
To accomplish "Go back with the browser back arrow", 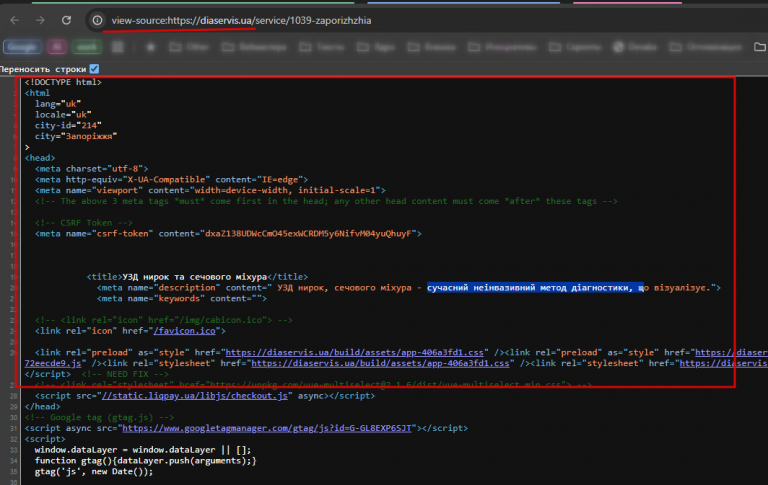I will pos(15,20).
